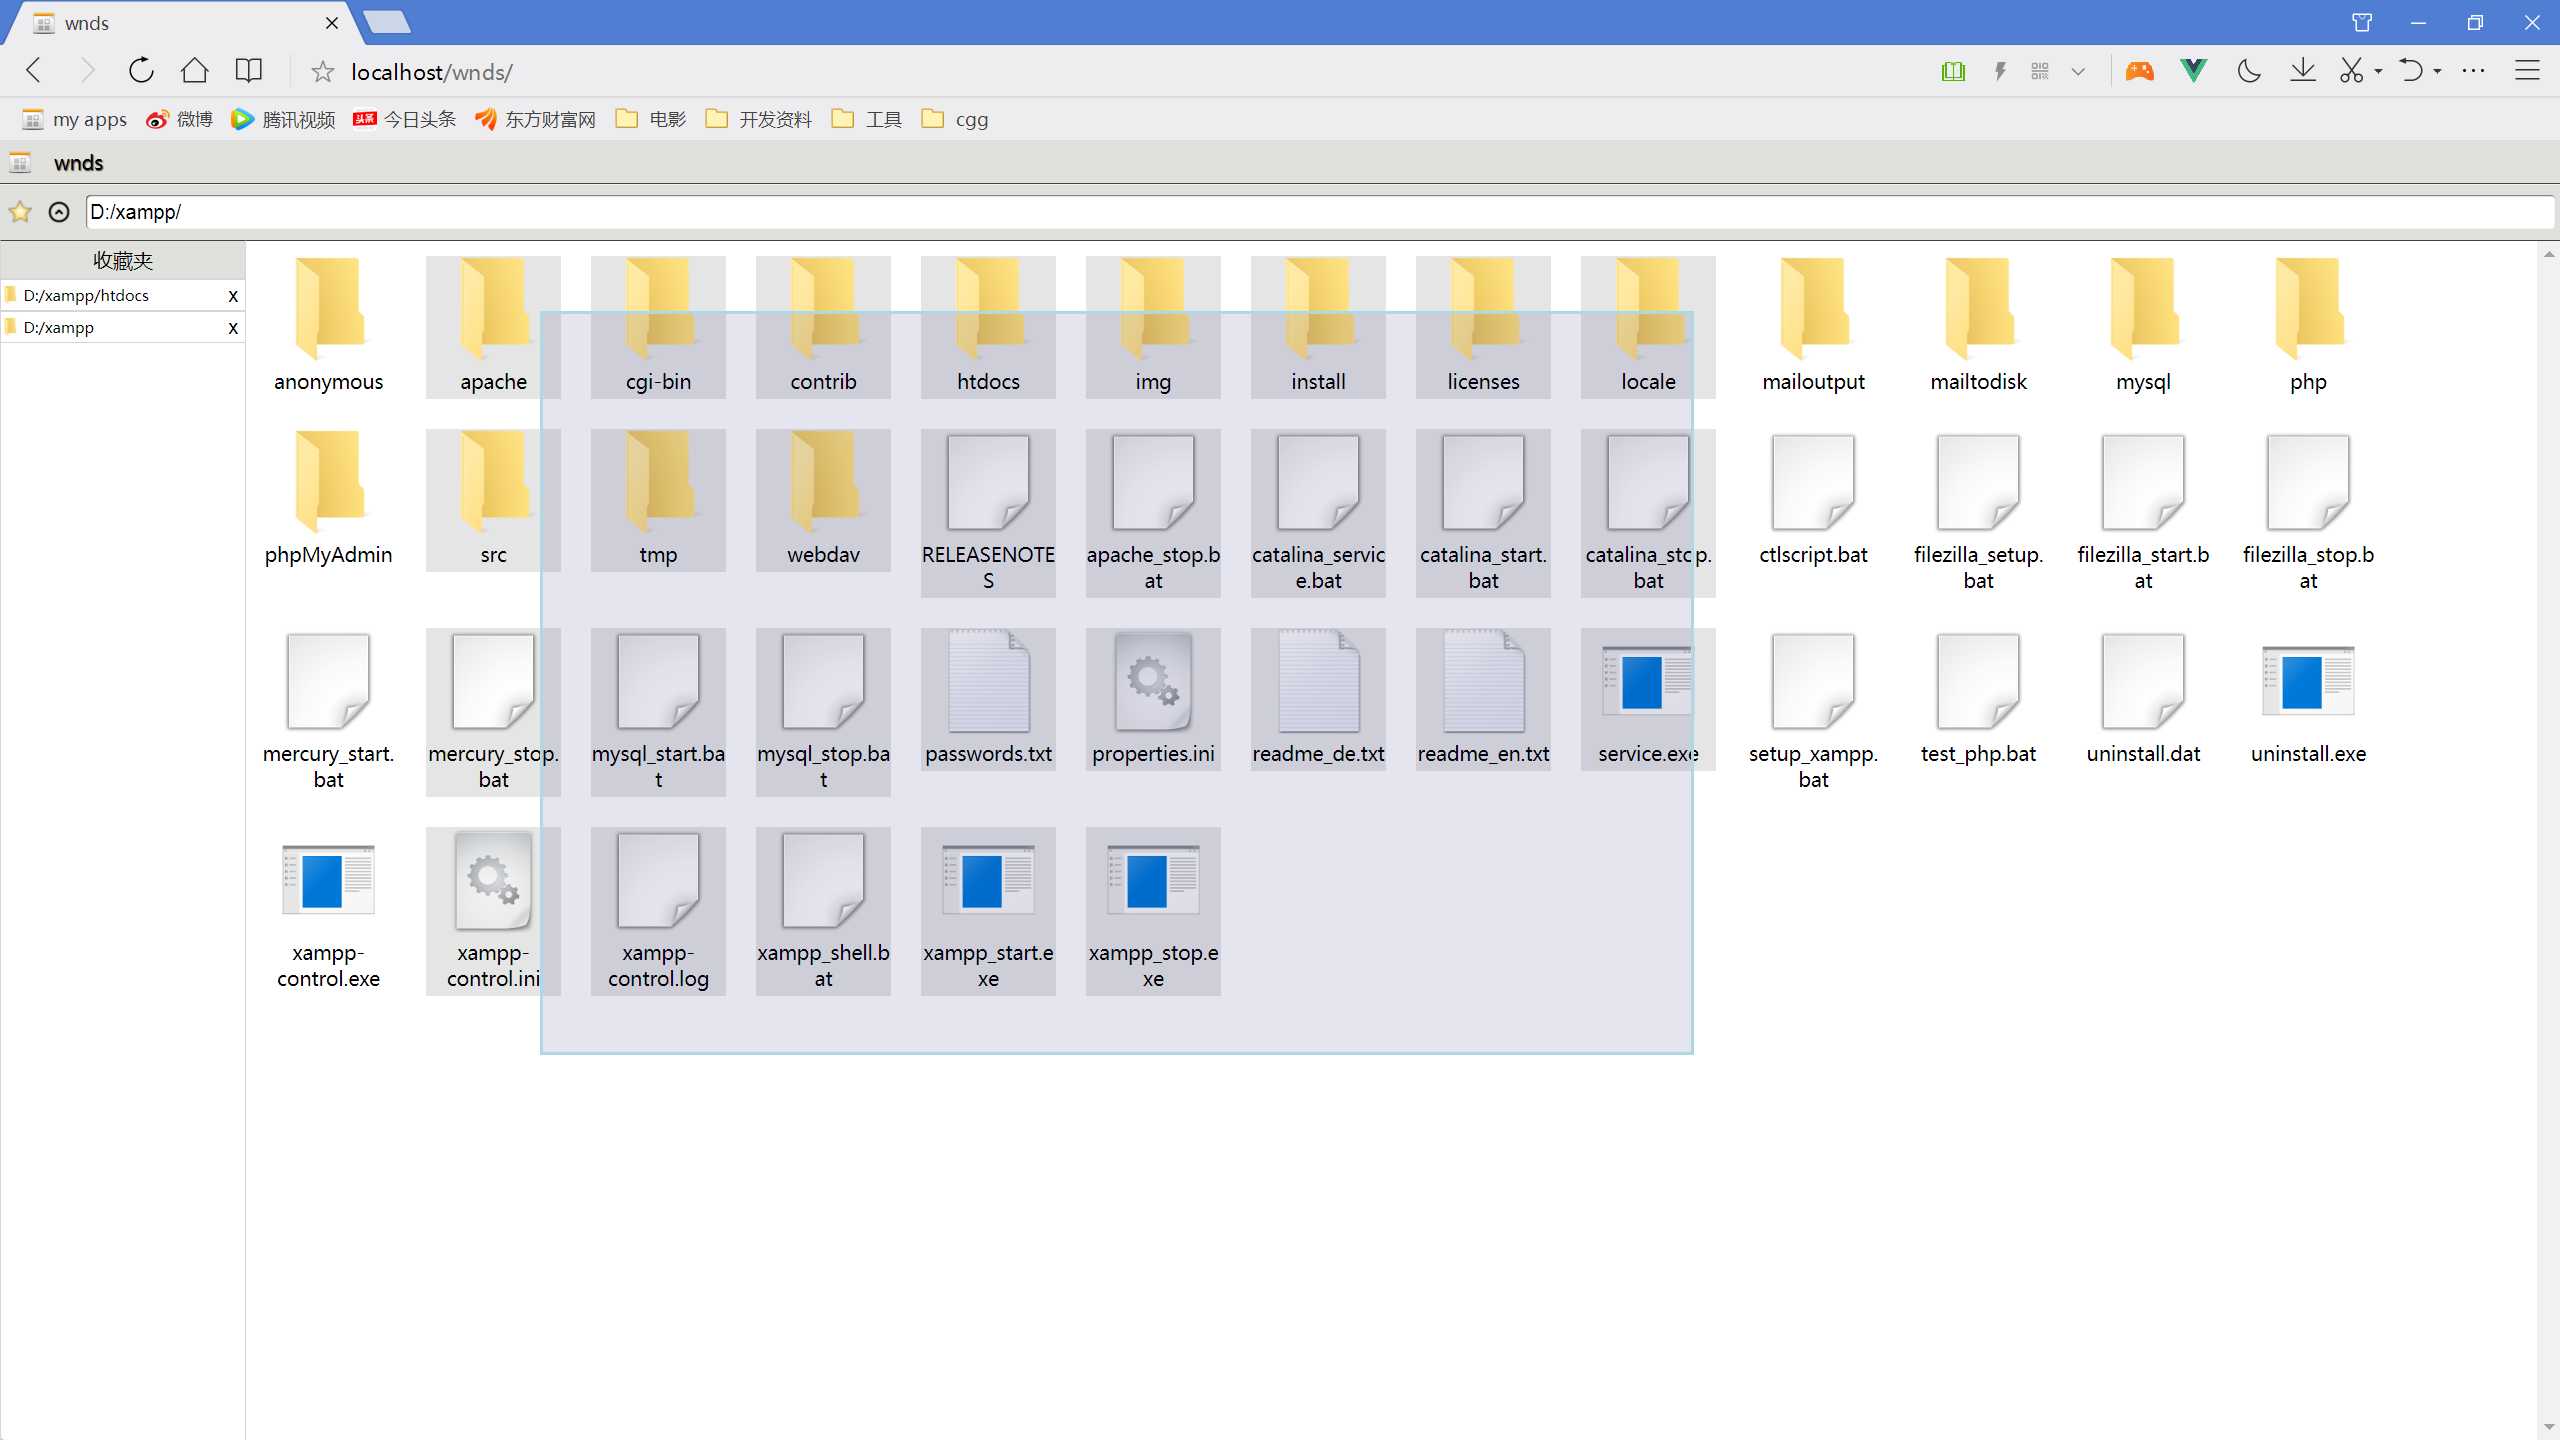
Task: Expand the screenshot tool dropdown arrow
Action: pyautogui.click(x=2378, y=72)
